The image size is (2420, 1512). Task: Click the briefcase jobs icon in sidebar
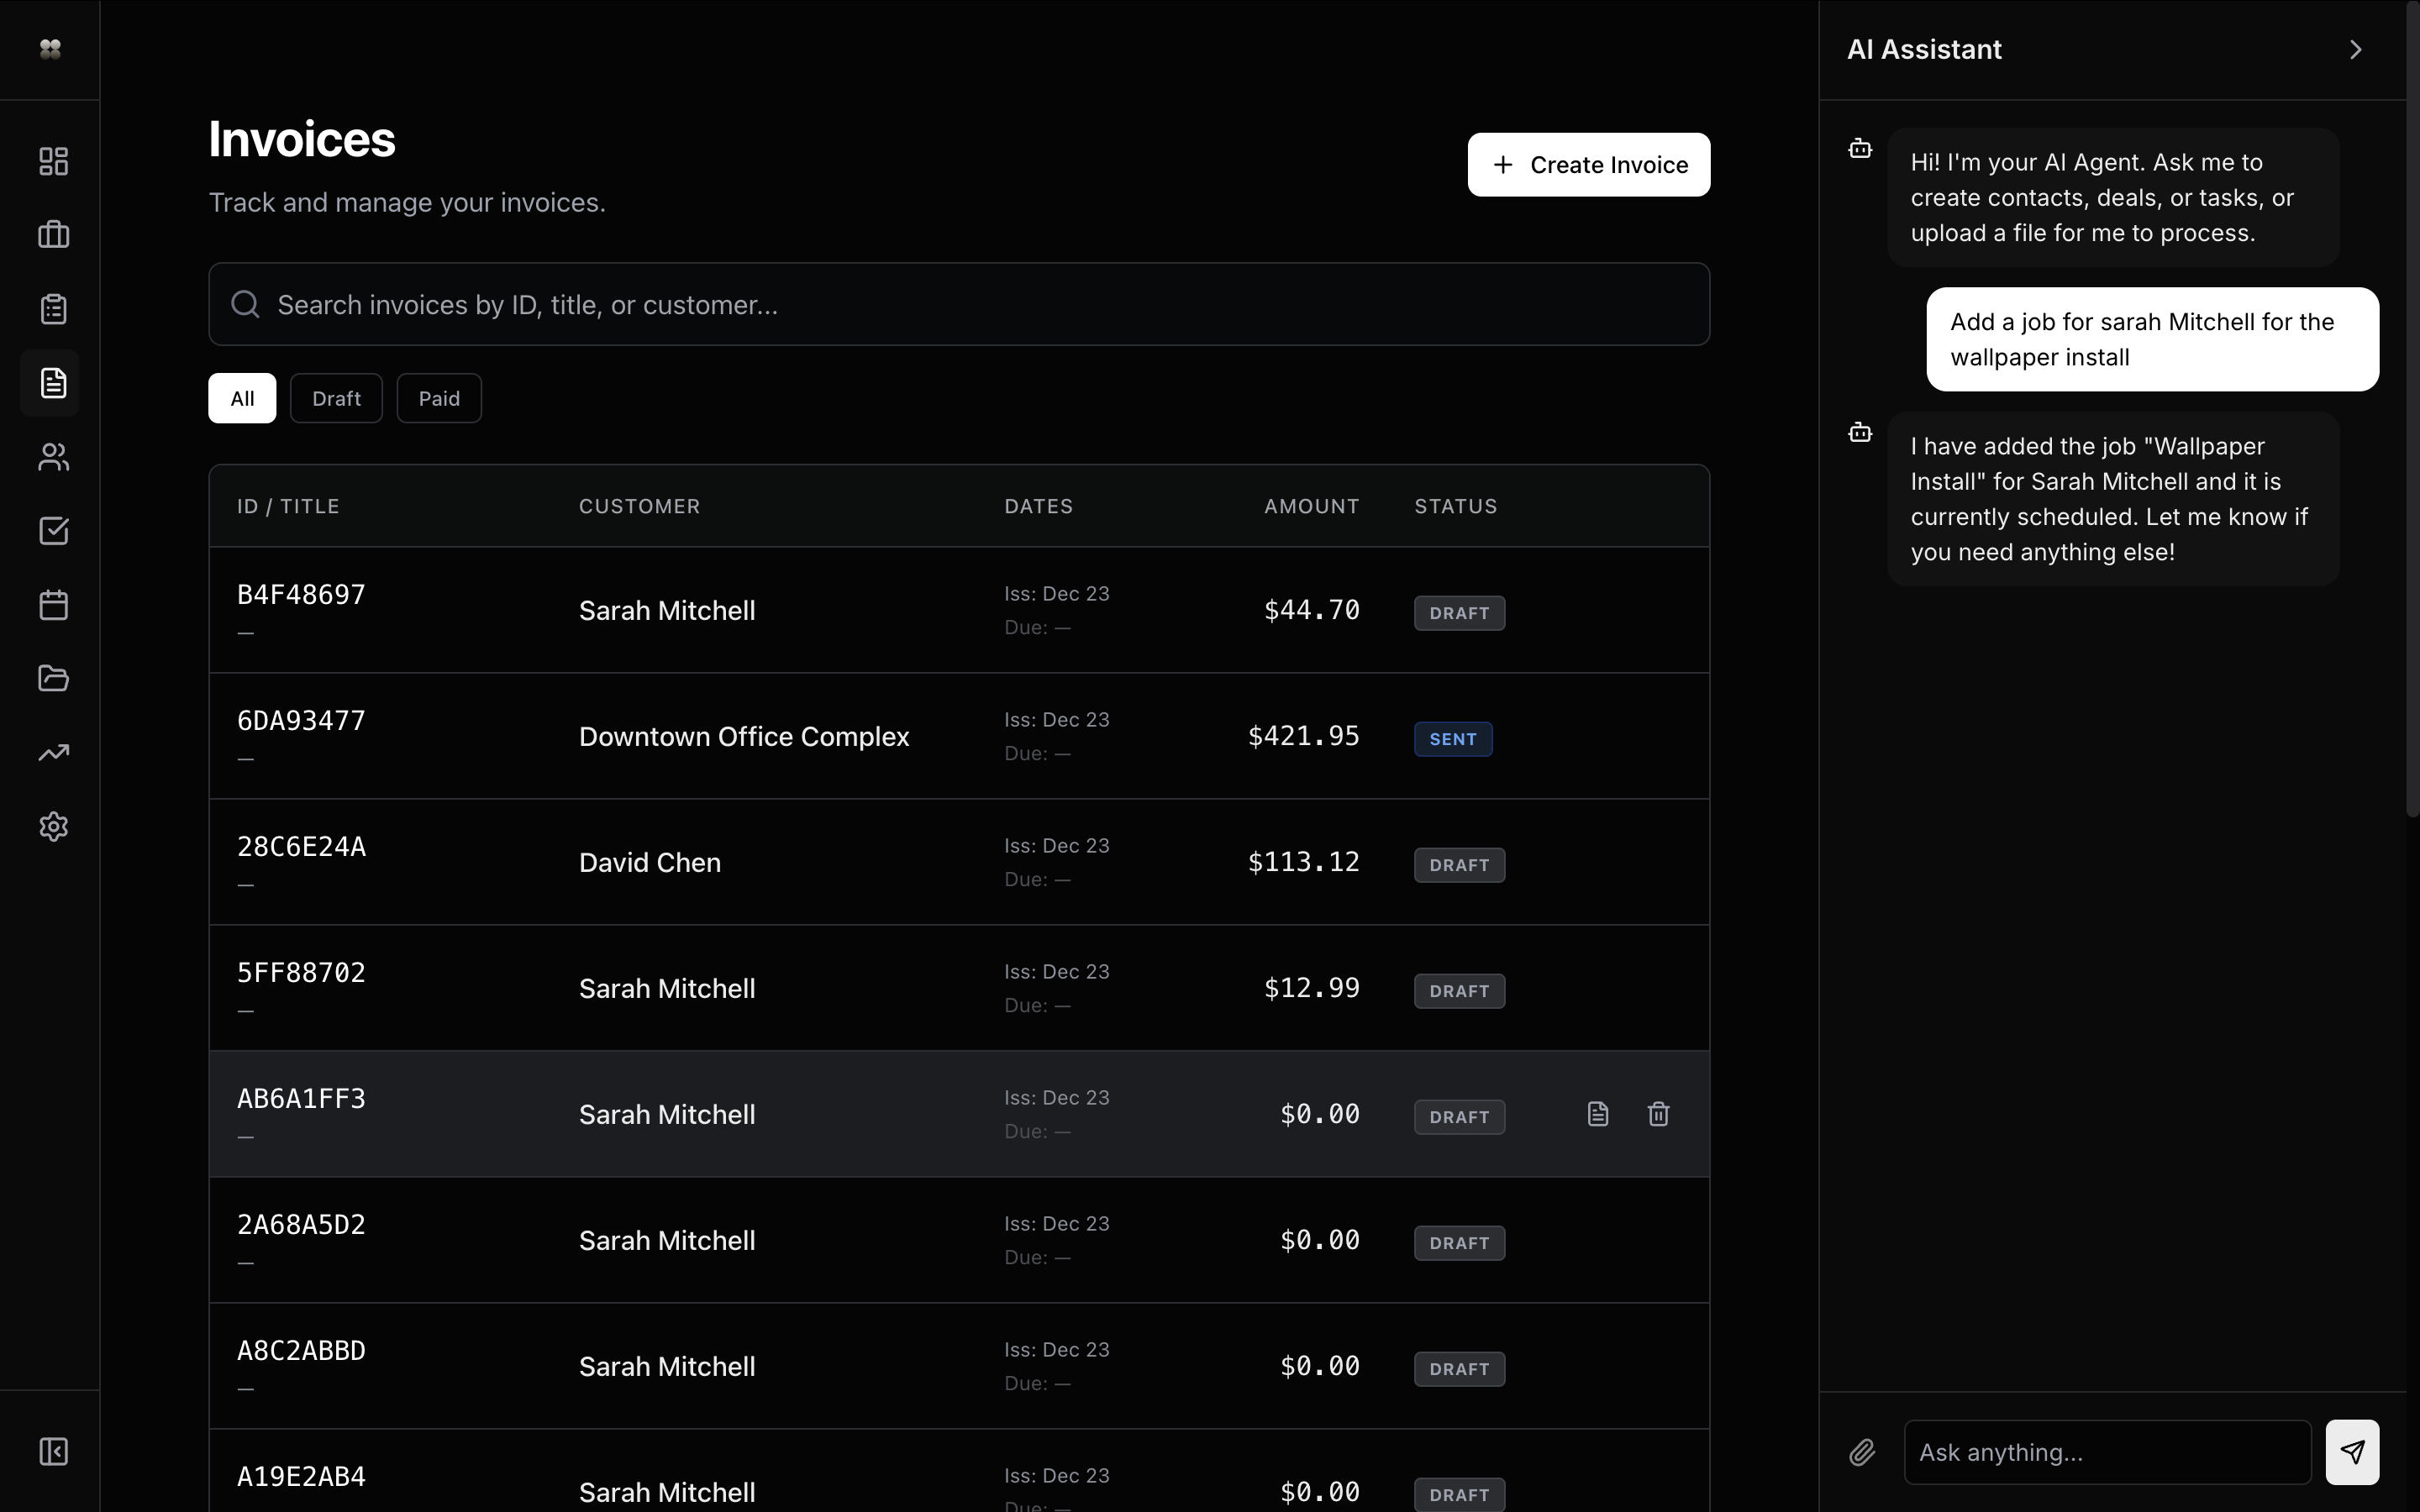(53, 235)
